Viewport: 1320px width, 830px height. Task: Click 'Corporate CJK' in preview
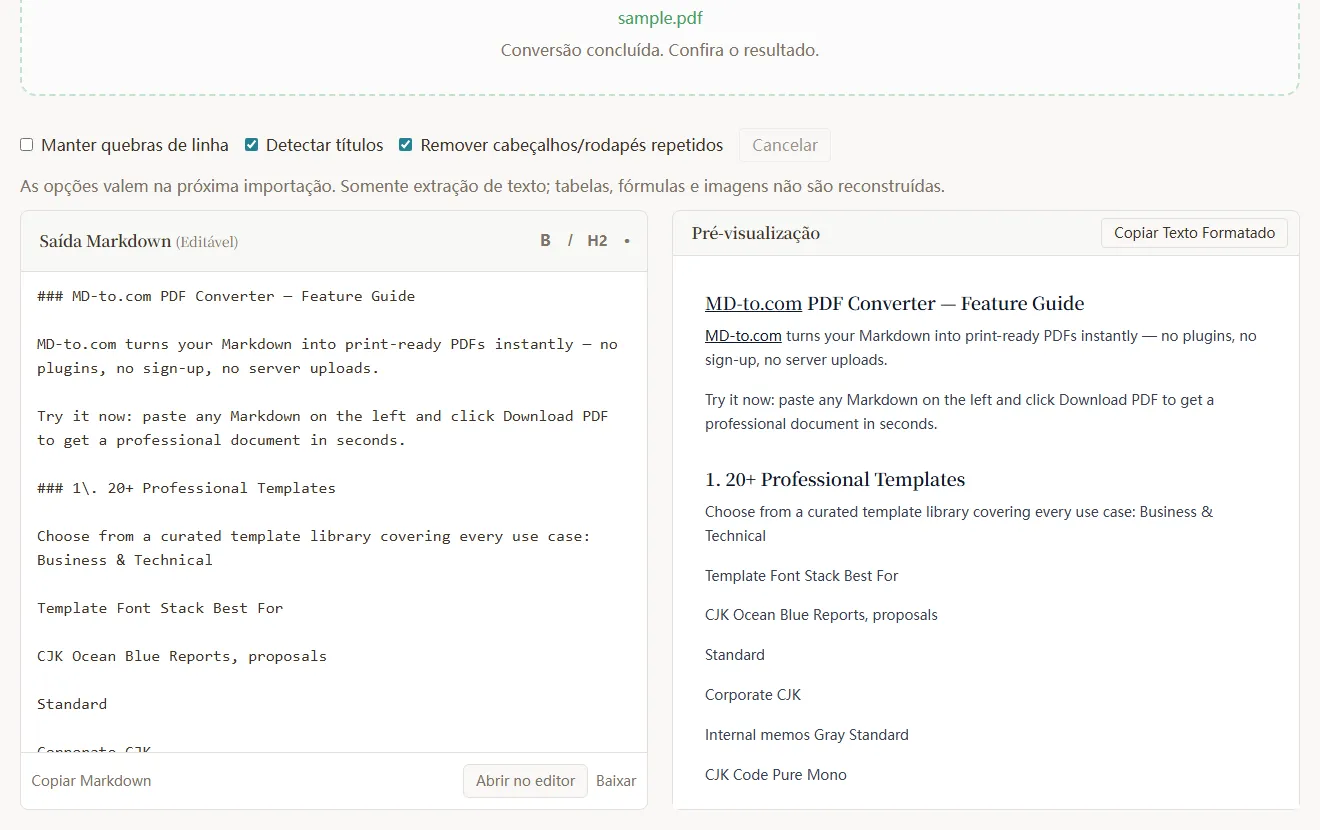pyautogui.click(x=753, y=695)
